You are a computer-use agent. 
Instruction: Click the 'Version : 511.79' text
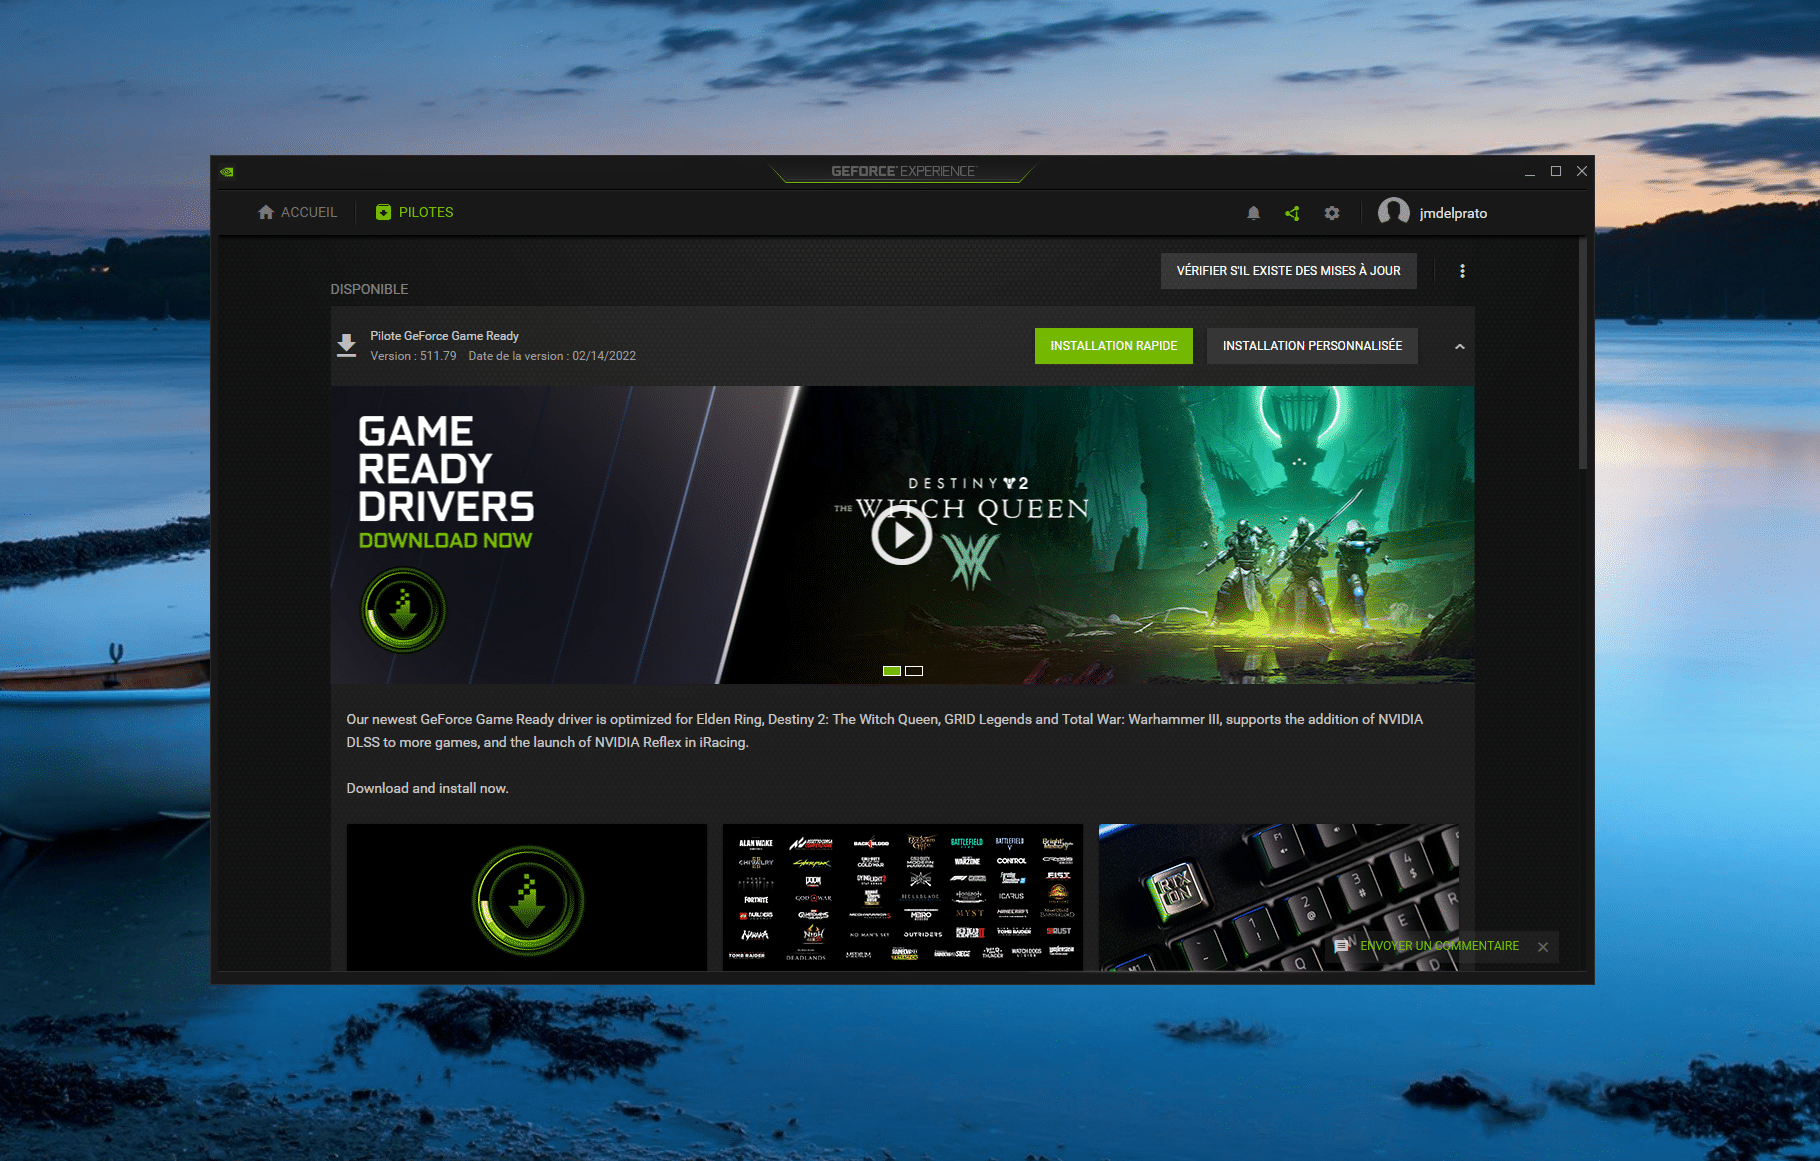[x=413, y=356]
